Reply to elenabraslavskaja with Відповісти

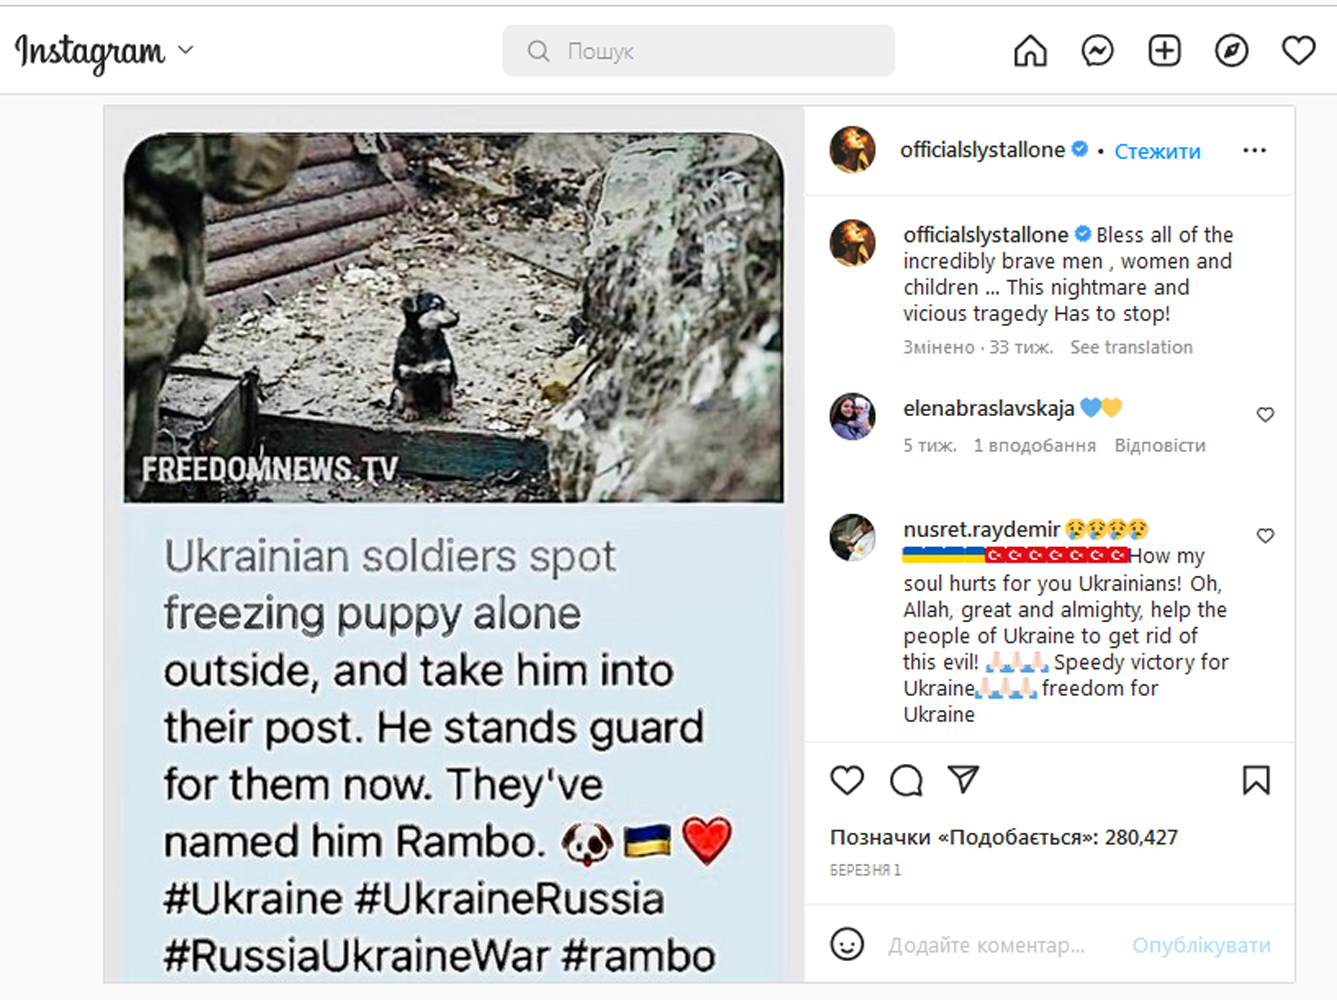1160,445
